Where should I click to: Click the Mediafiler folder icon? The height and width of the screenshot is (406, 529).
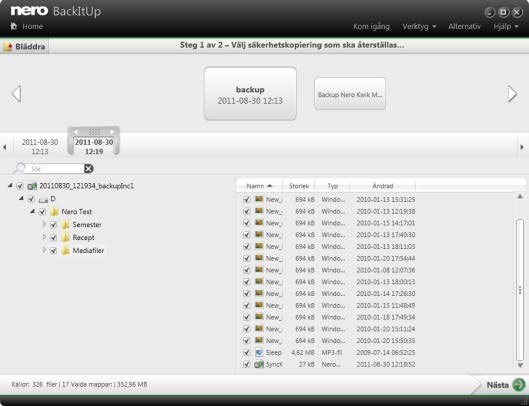[x=65, y=250]
